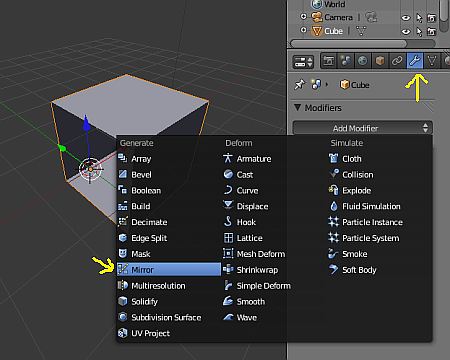Image resolution: width=450 pixels, height=360 pixels.
Task: Open the World properties tab (globe)
Action: click(363, 61)
